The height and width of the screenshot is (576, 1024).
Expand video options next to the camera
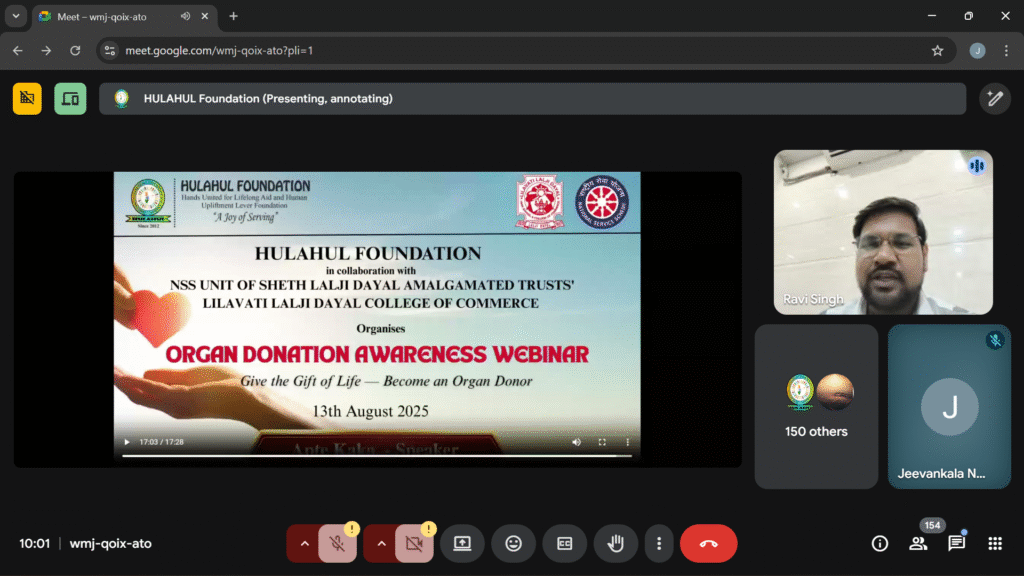click(380, 543)
